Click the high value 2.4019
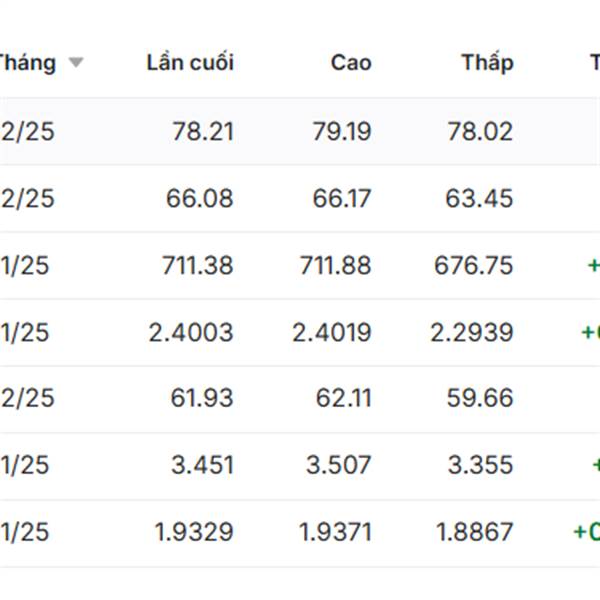The image size is (600, 600). [x=332, y=332]
